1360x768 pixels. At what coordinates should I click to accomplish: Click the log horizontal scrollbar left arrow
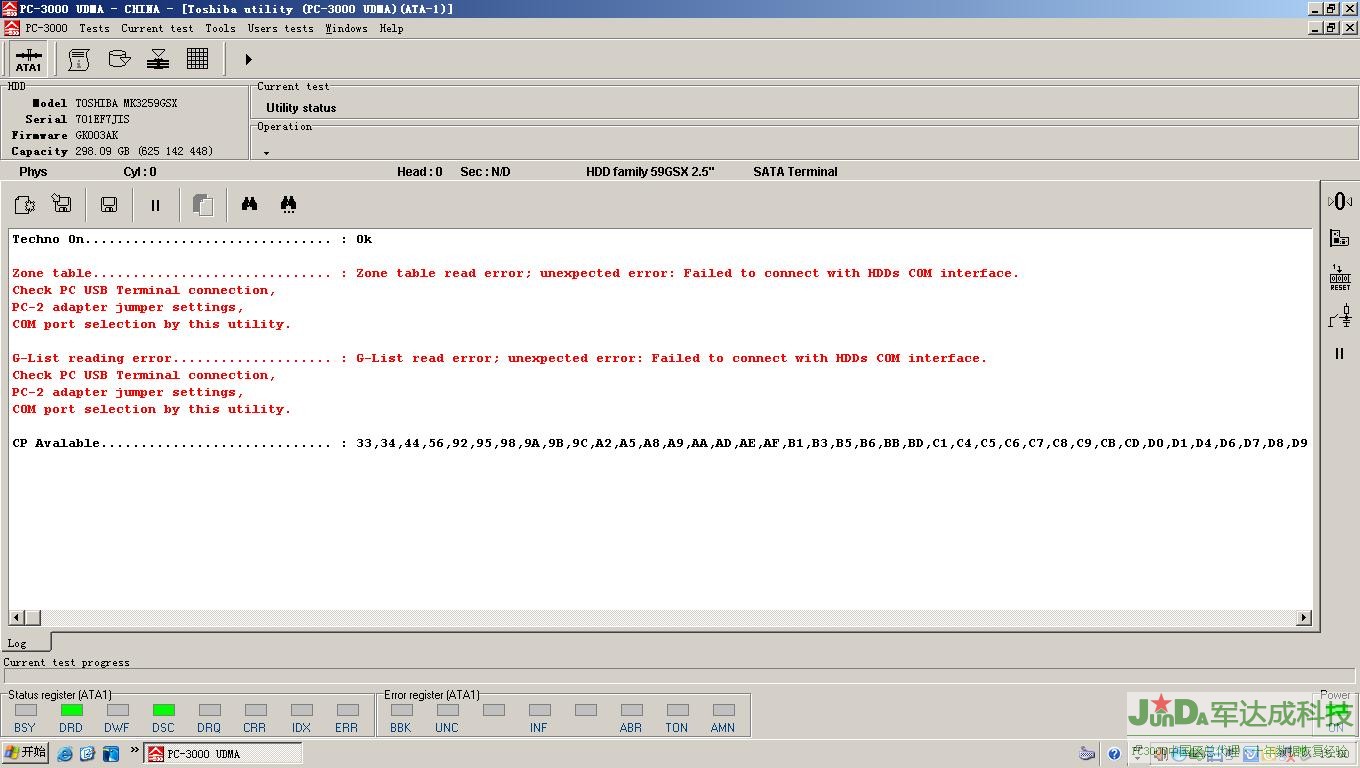pyautogui.click(x=16, y=618)
